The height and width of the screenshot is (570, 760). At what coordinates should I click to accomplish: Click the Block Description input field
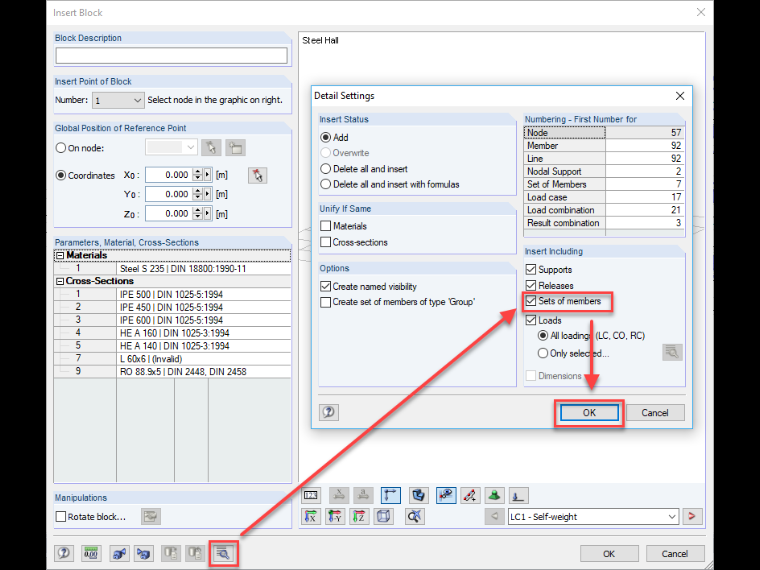point(172,56)
